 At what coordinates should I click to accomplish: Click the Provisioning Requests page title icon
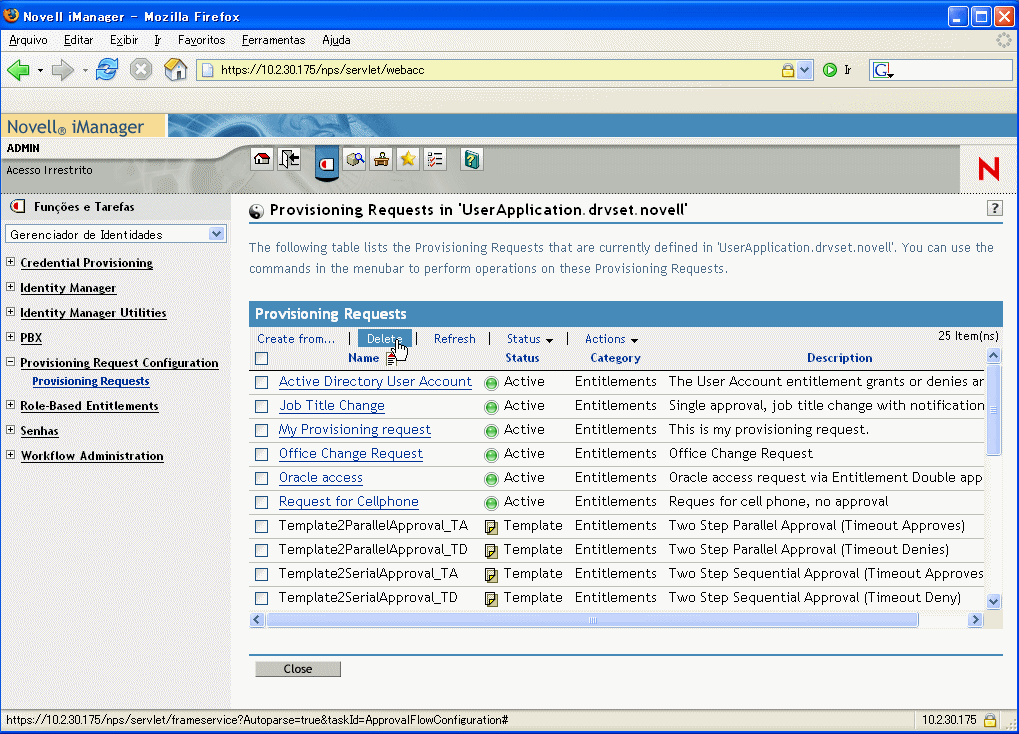pyautogui.click(x=257, y=211)
